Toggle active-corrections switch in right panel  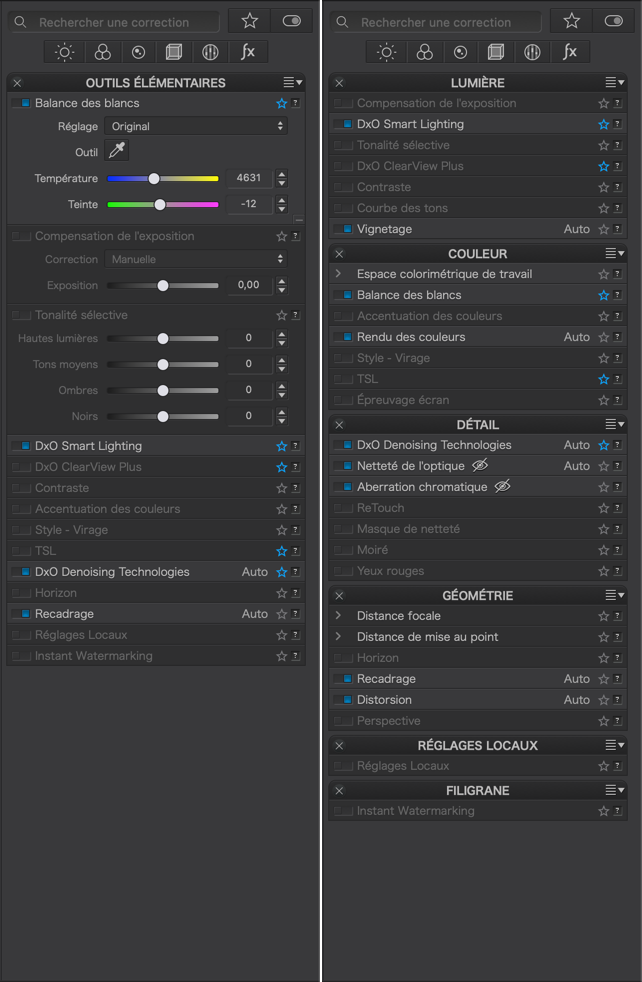[614, 21]
